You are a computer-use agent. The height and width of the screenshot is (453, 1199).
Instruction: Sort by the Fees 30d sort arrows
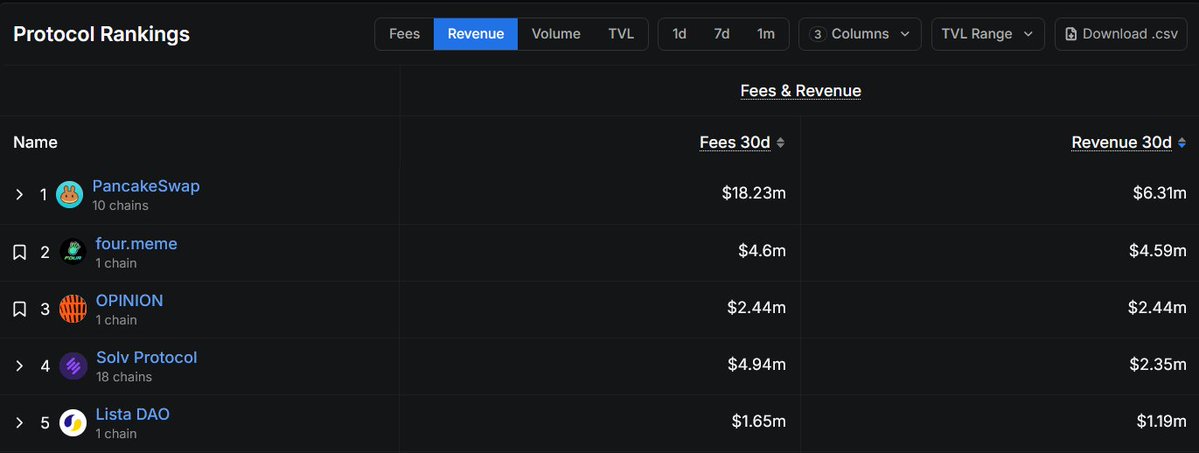[780, 142]
